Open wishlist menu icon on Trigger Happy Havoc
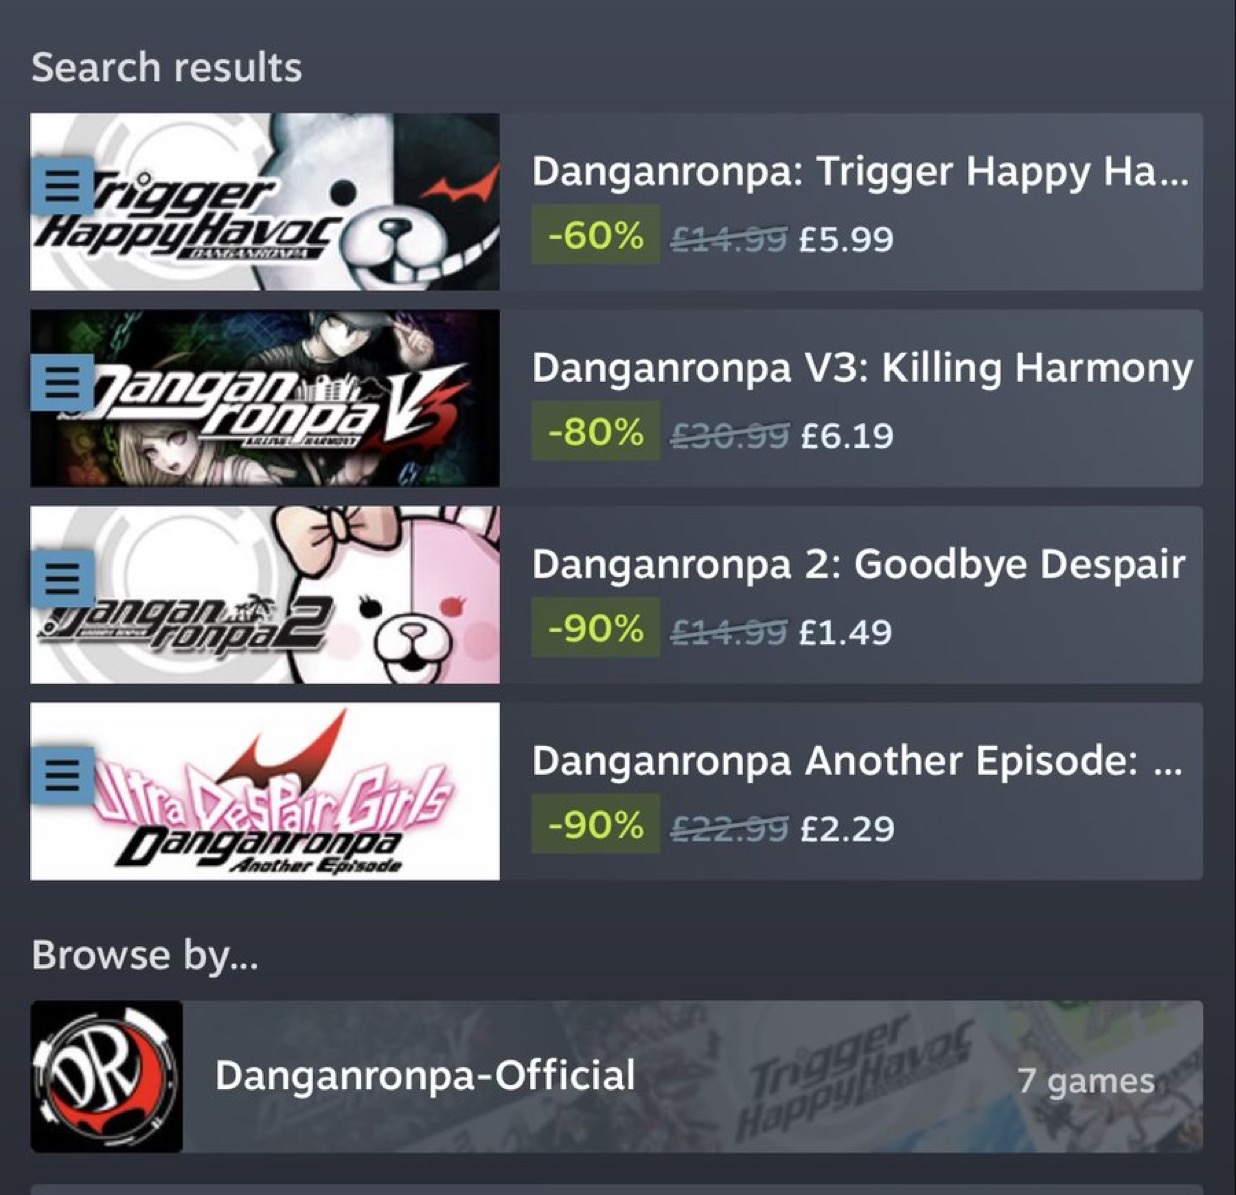The width and height of the screenshot is (1236, 1195). pyautogui.click(x=62, y=186)
